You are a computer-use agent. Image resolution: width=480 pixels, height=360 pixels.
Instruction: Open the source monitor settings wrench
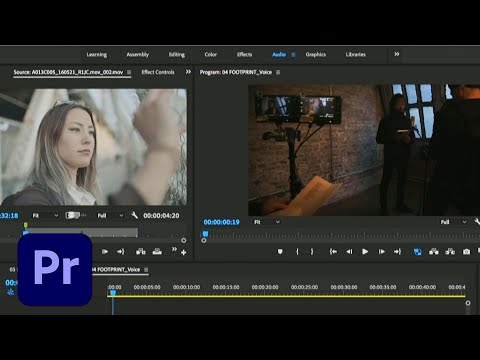[134, 215]
